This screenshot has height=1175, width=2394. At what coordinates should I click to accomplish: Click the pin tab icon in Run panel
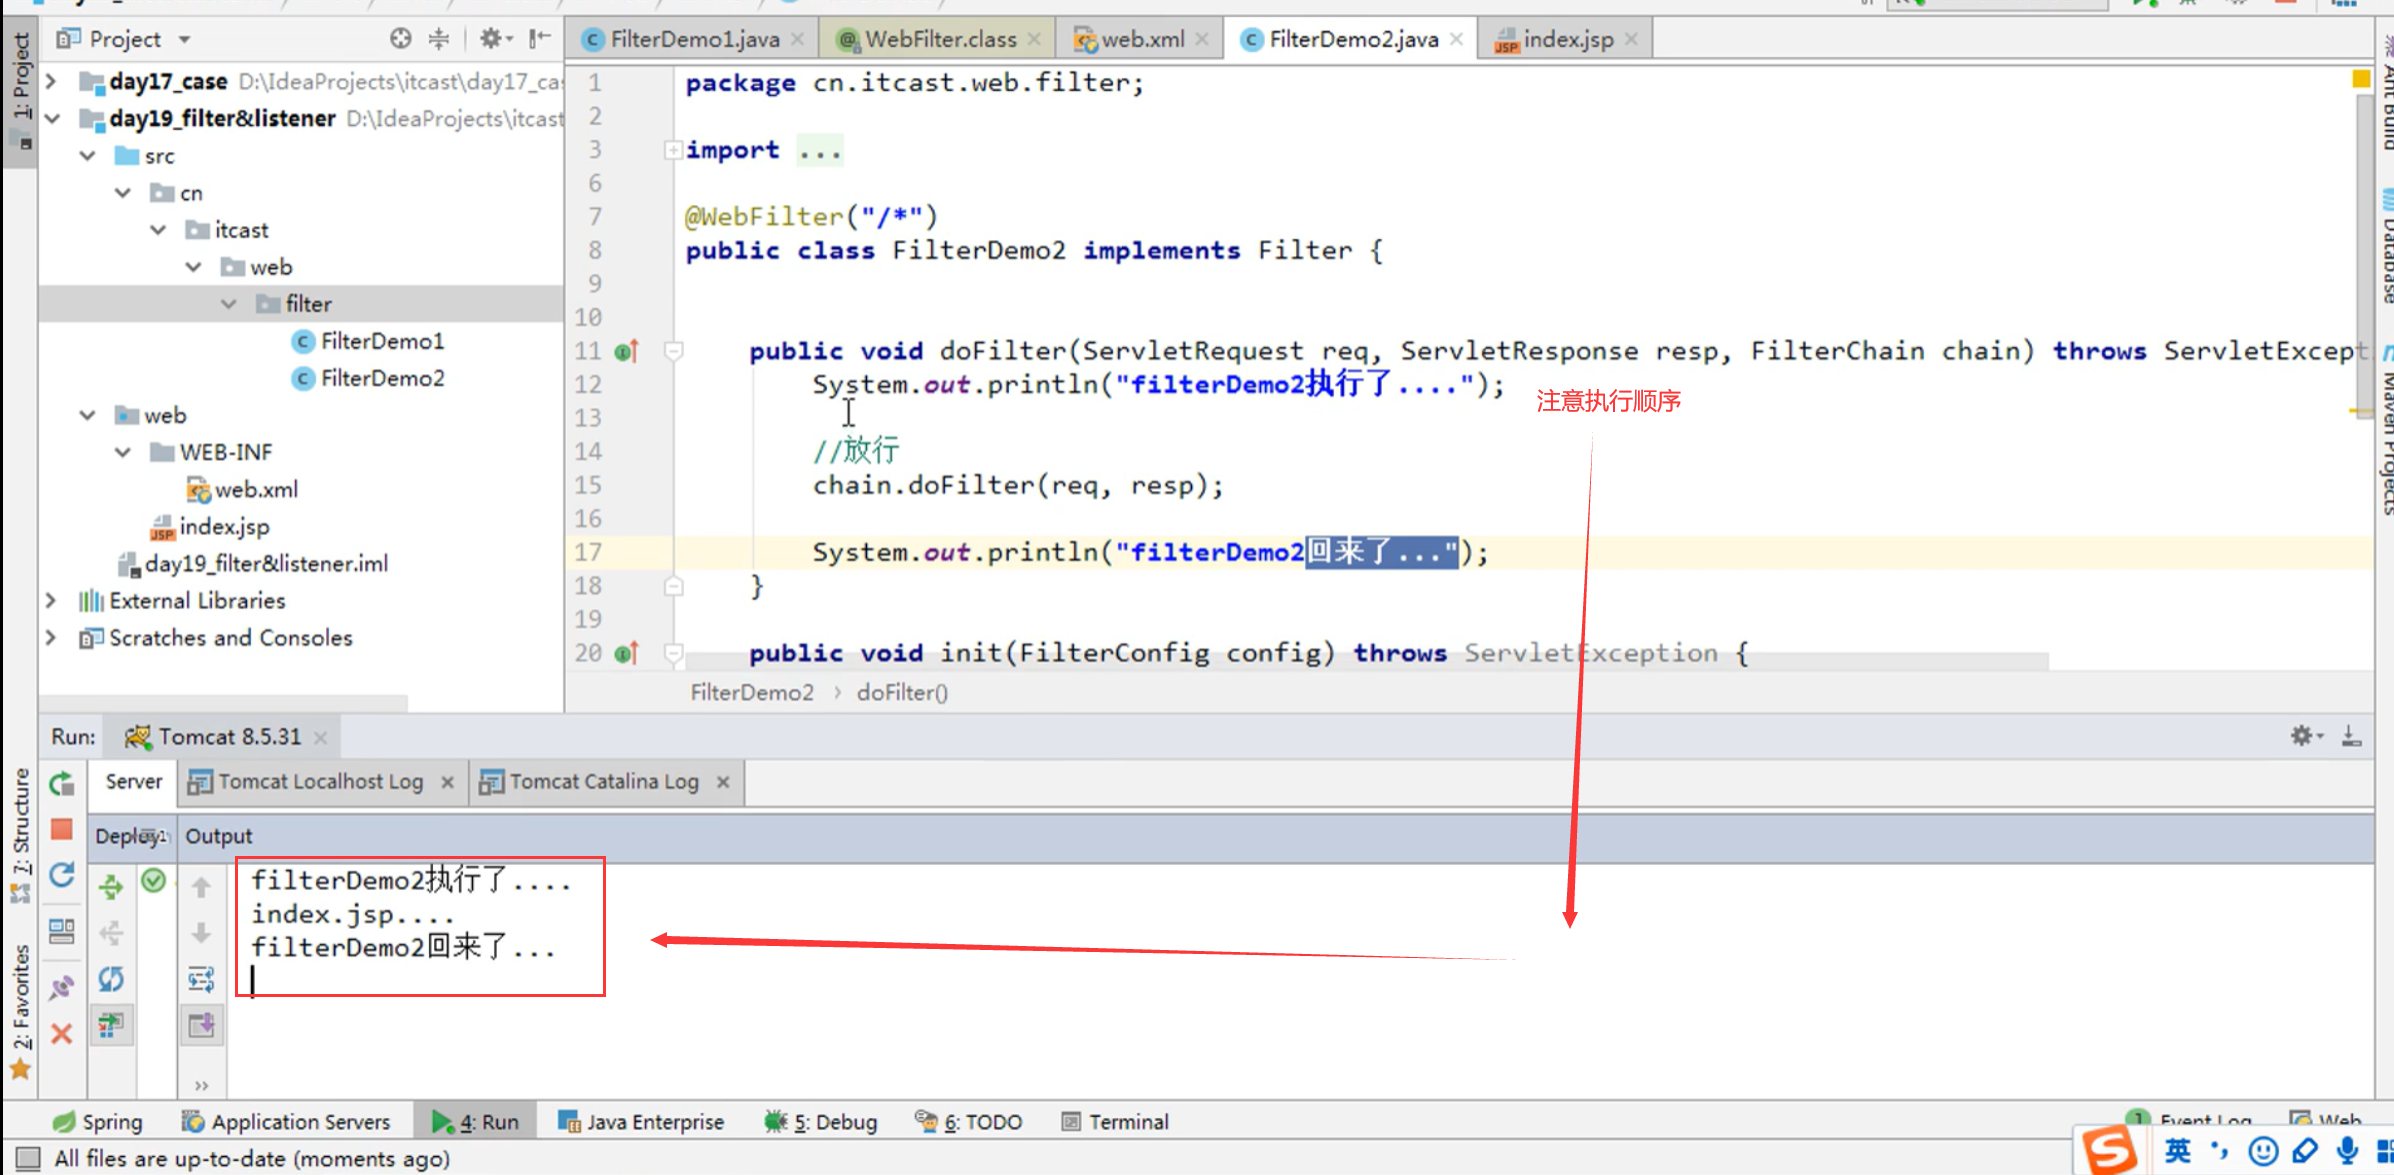pos(62,987)
